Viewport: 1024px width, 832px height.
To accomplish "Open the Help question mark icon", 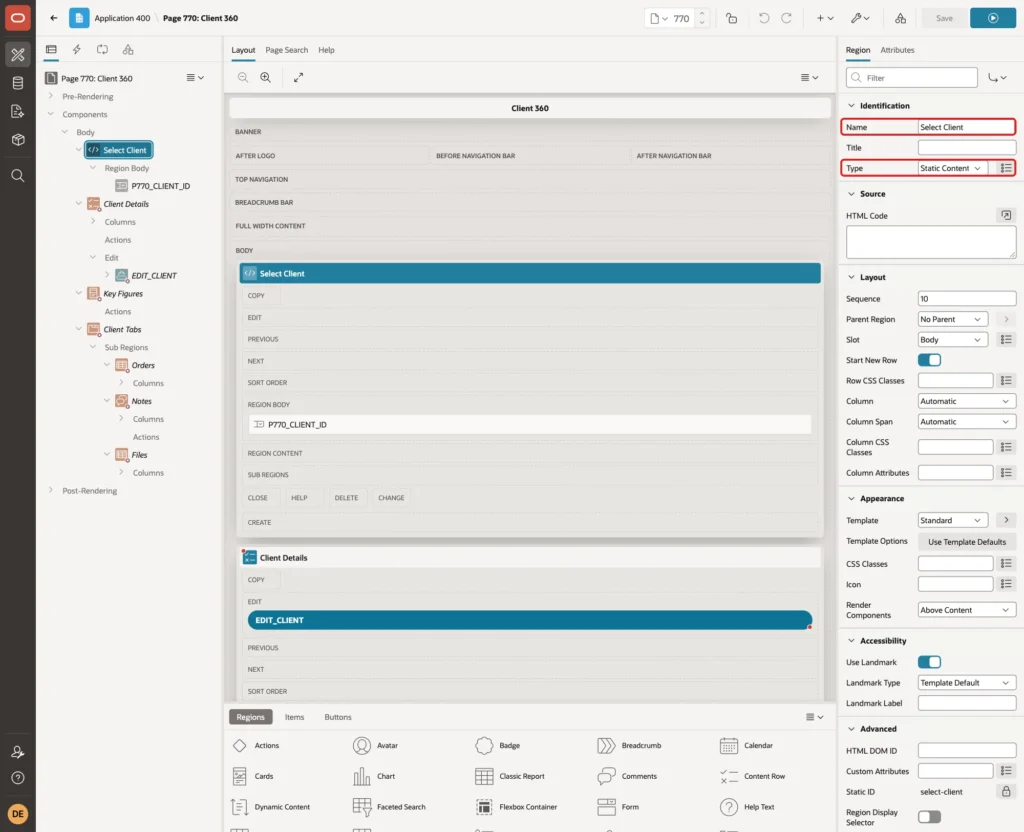I will (18, 778).
